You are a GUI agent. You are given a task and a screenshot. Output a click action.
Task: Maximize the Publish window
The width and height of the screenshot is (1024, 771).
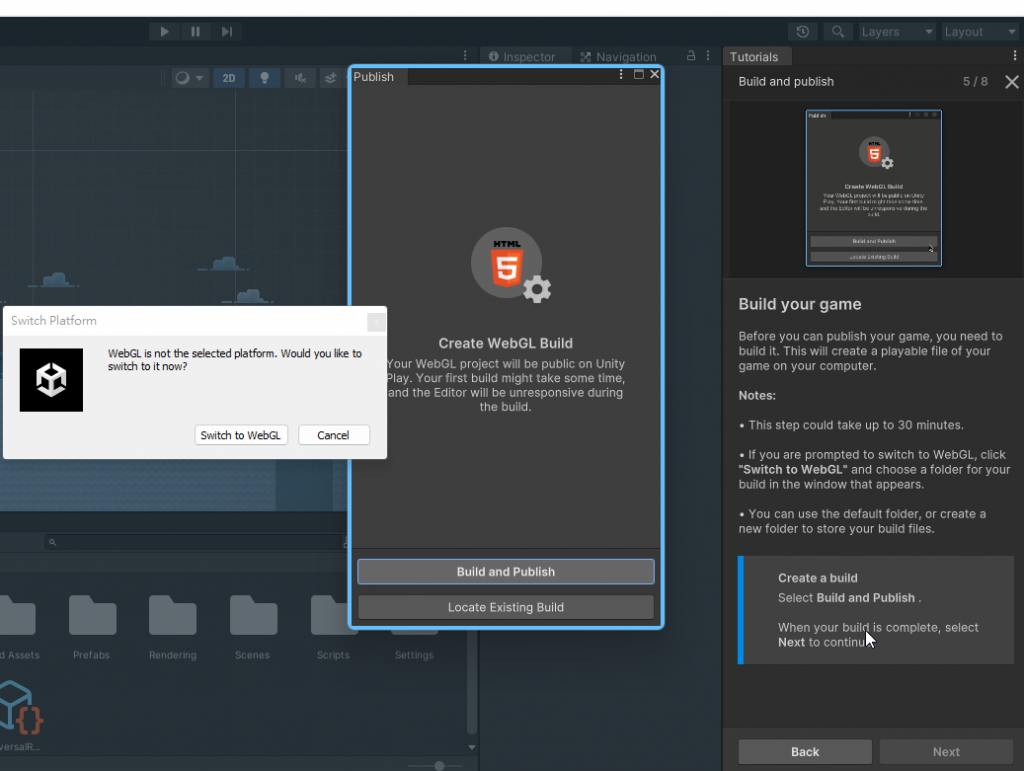639,74
